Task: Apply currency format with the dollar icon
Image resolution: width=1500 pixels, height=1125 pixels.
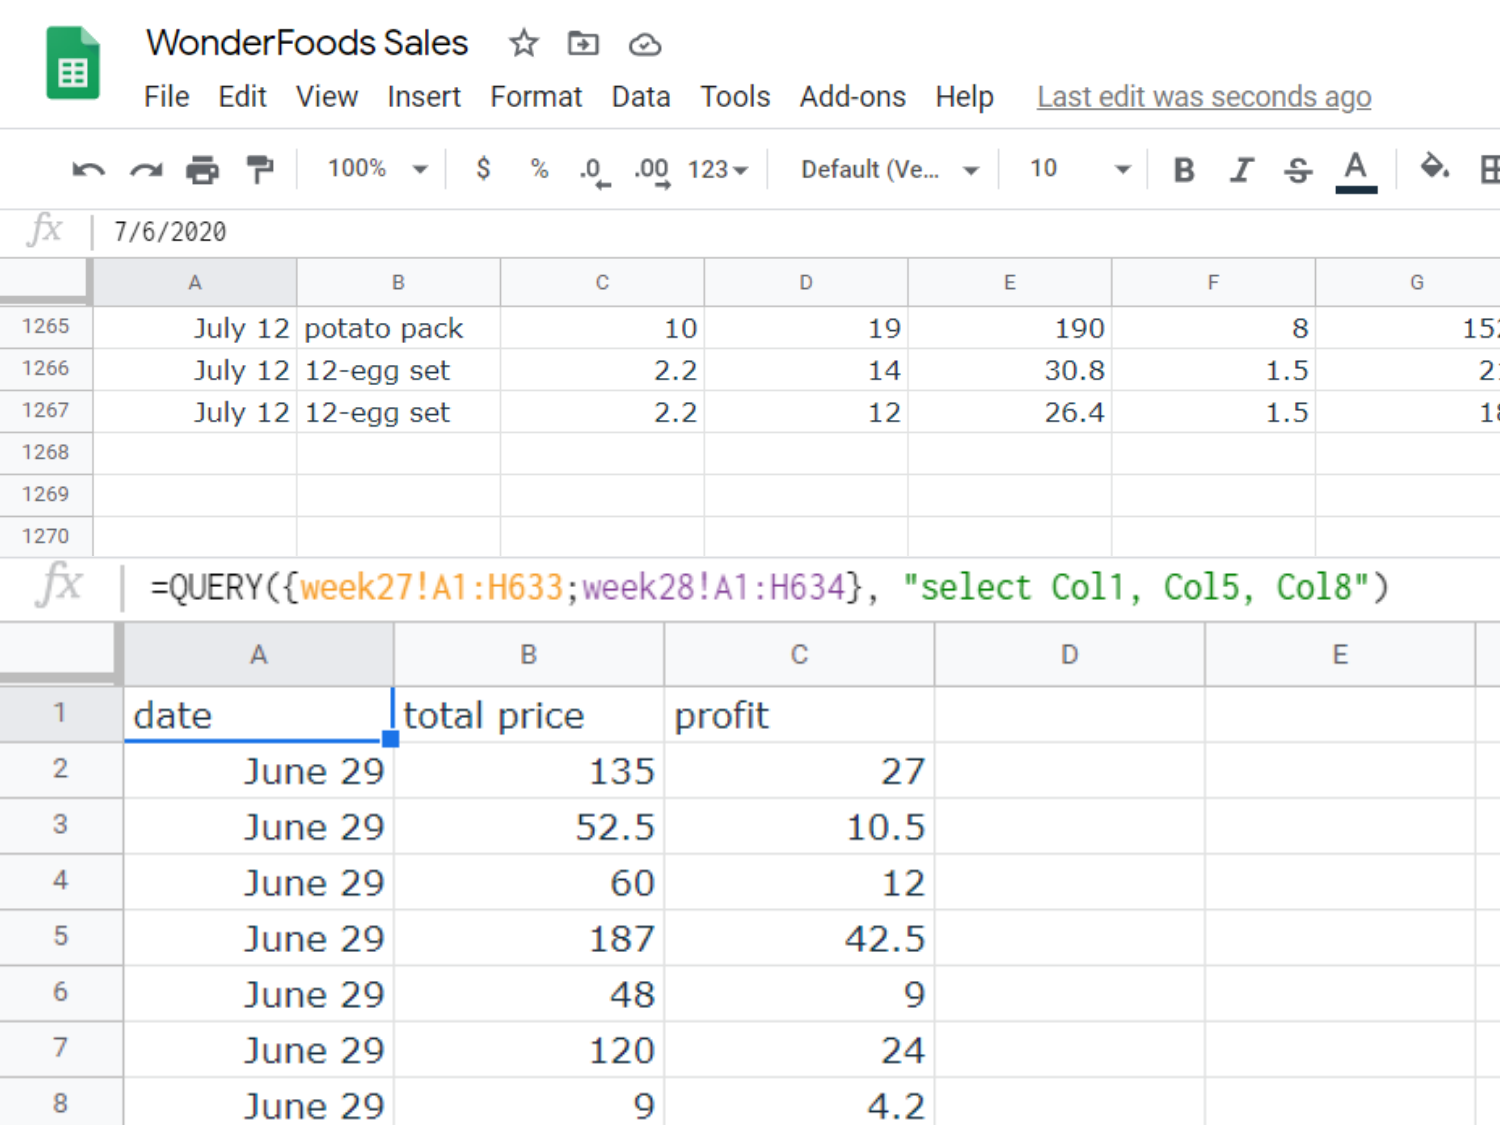Action: coord(483,169)
